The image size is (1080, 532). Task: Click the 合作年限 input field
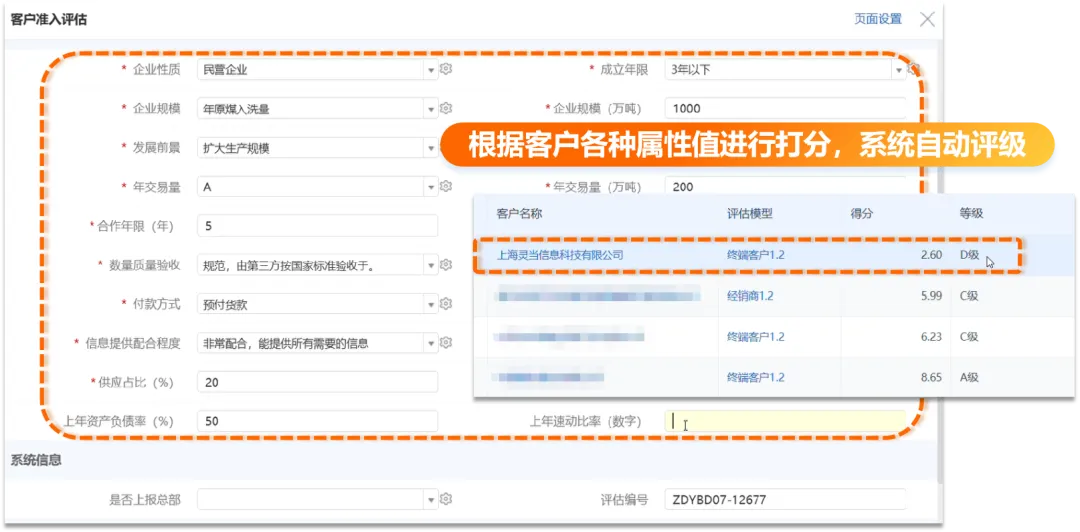point(317,226)
